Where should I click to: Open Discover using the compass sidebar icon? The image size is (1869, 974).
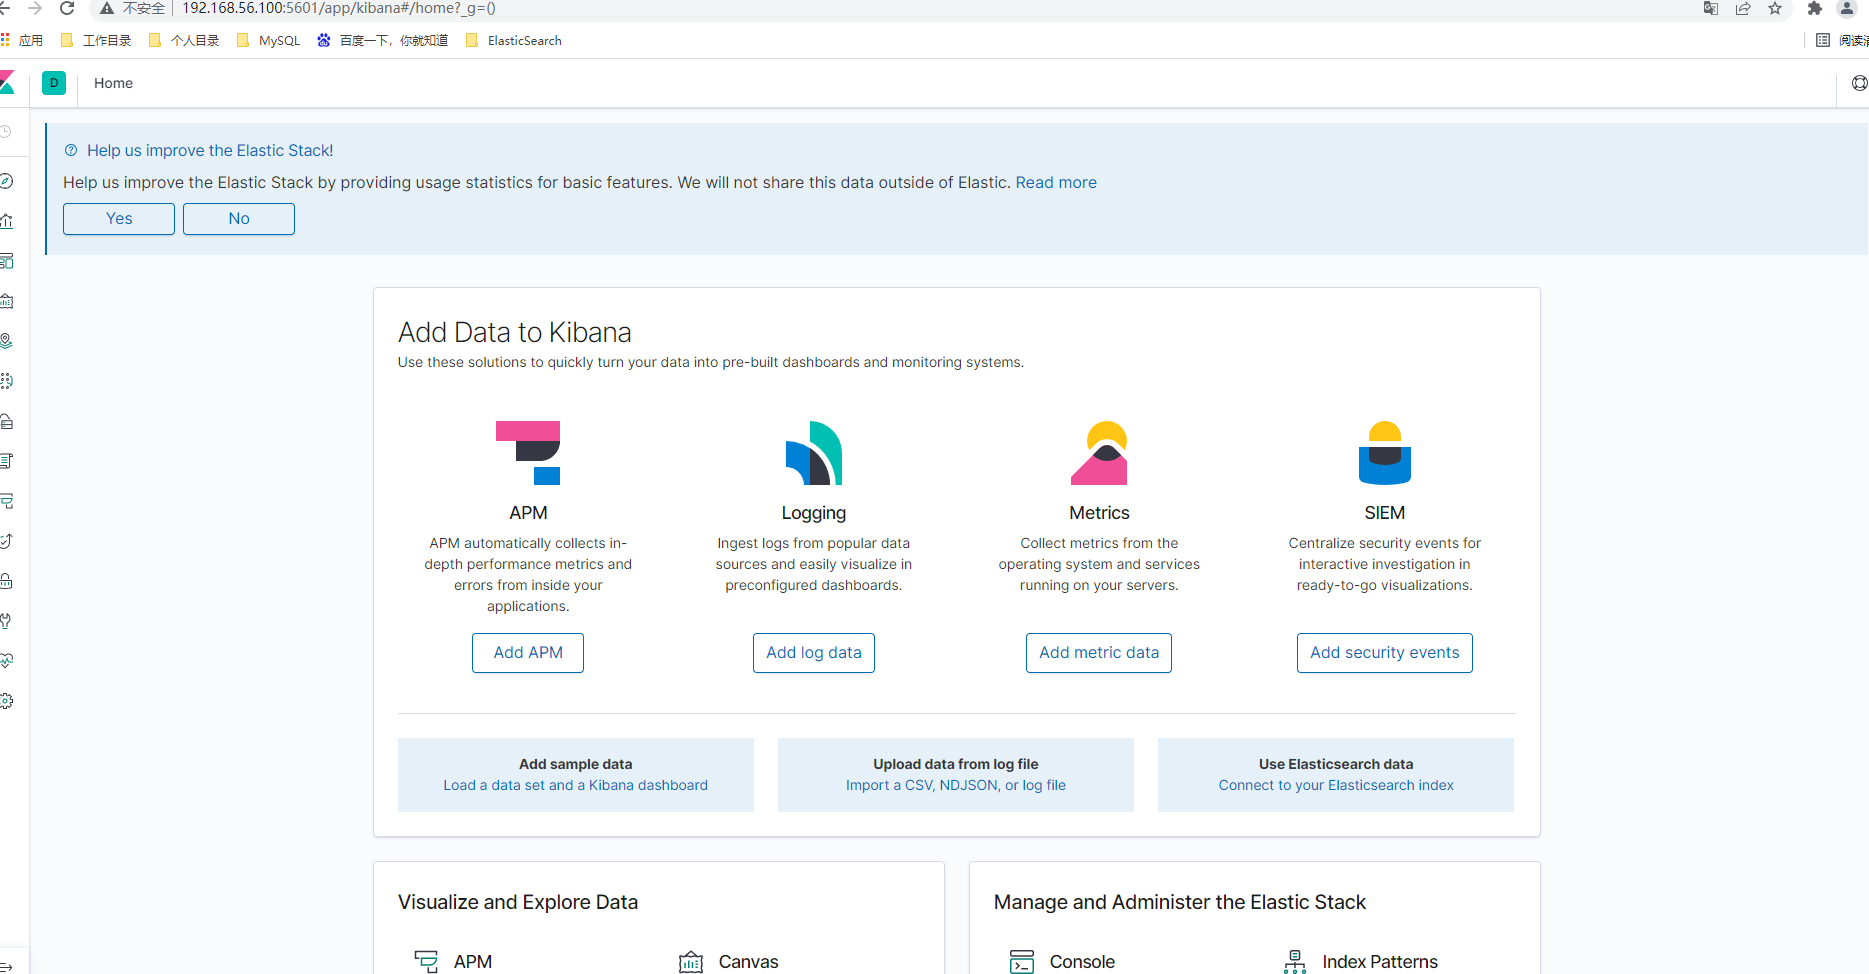click(x=8, y=181)
